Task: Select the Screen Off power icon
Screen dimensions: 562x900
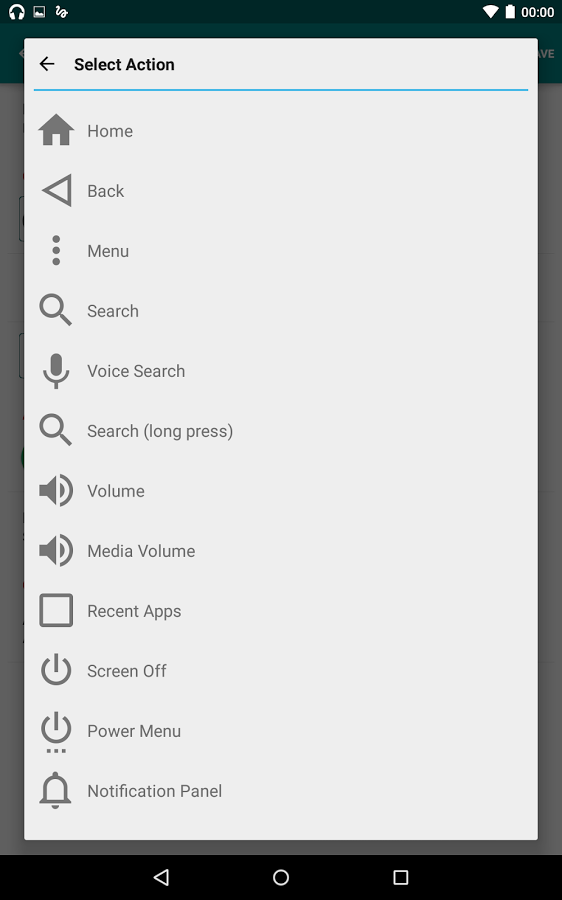Action: (x=56, y=670)
